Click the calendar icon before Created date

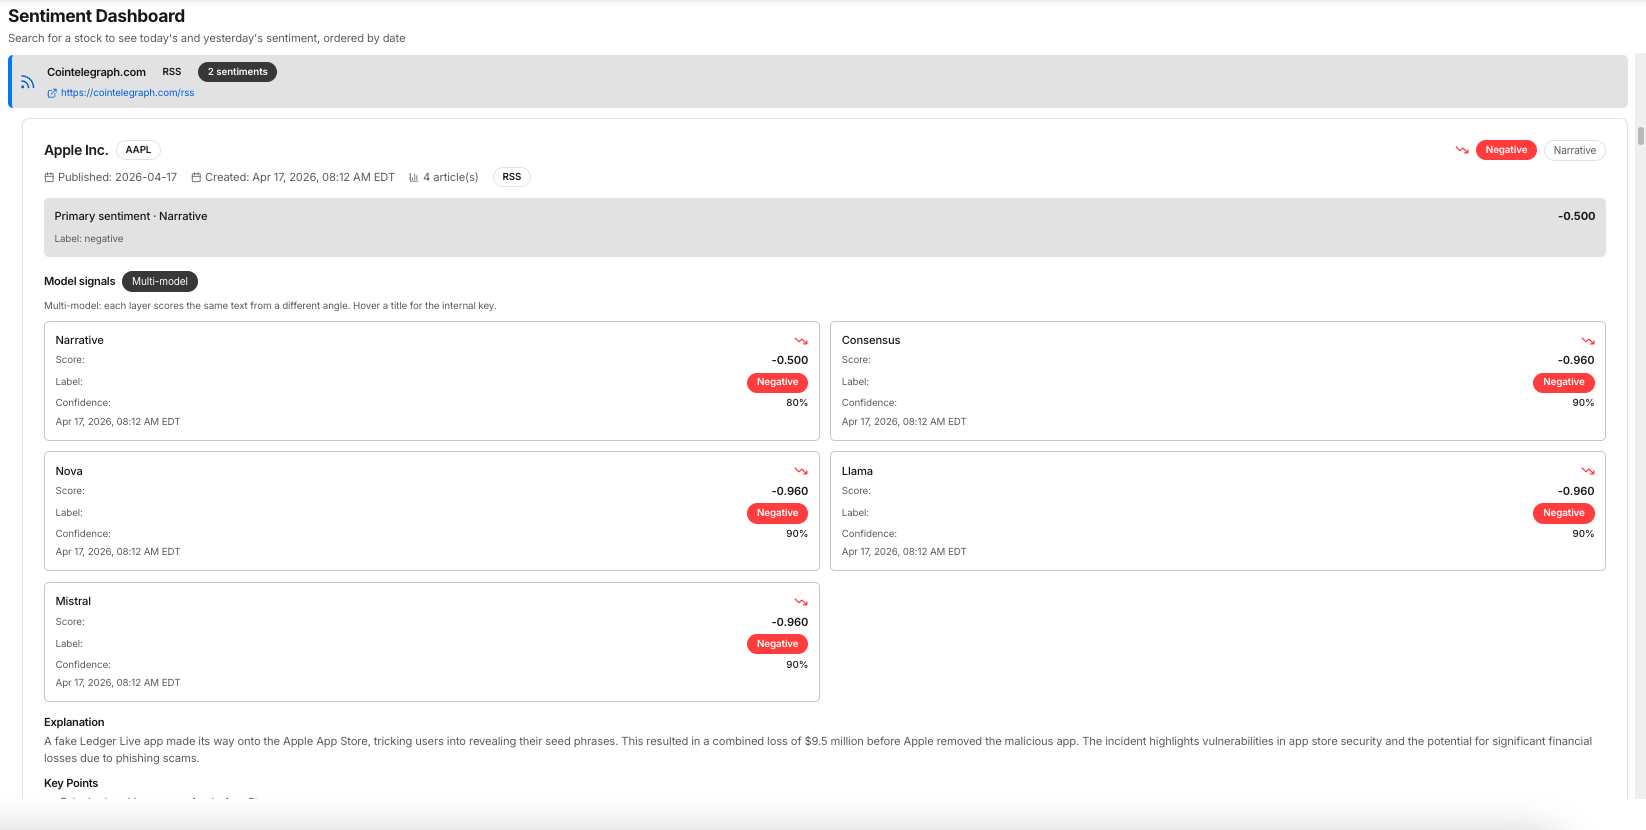[196, 177]
